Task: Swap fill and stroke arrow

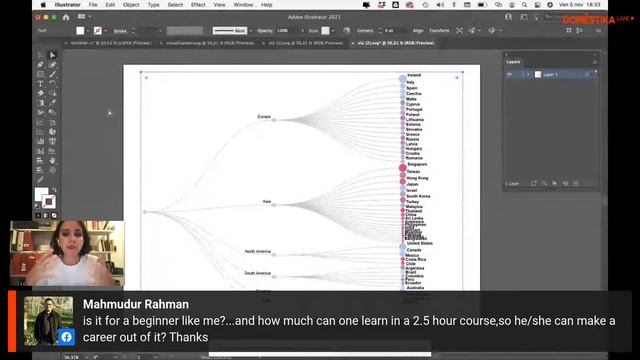Action: coord(53,190)
